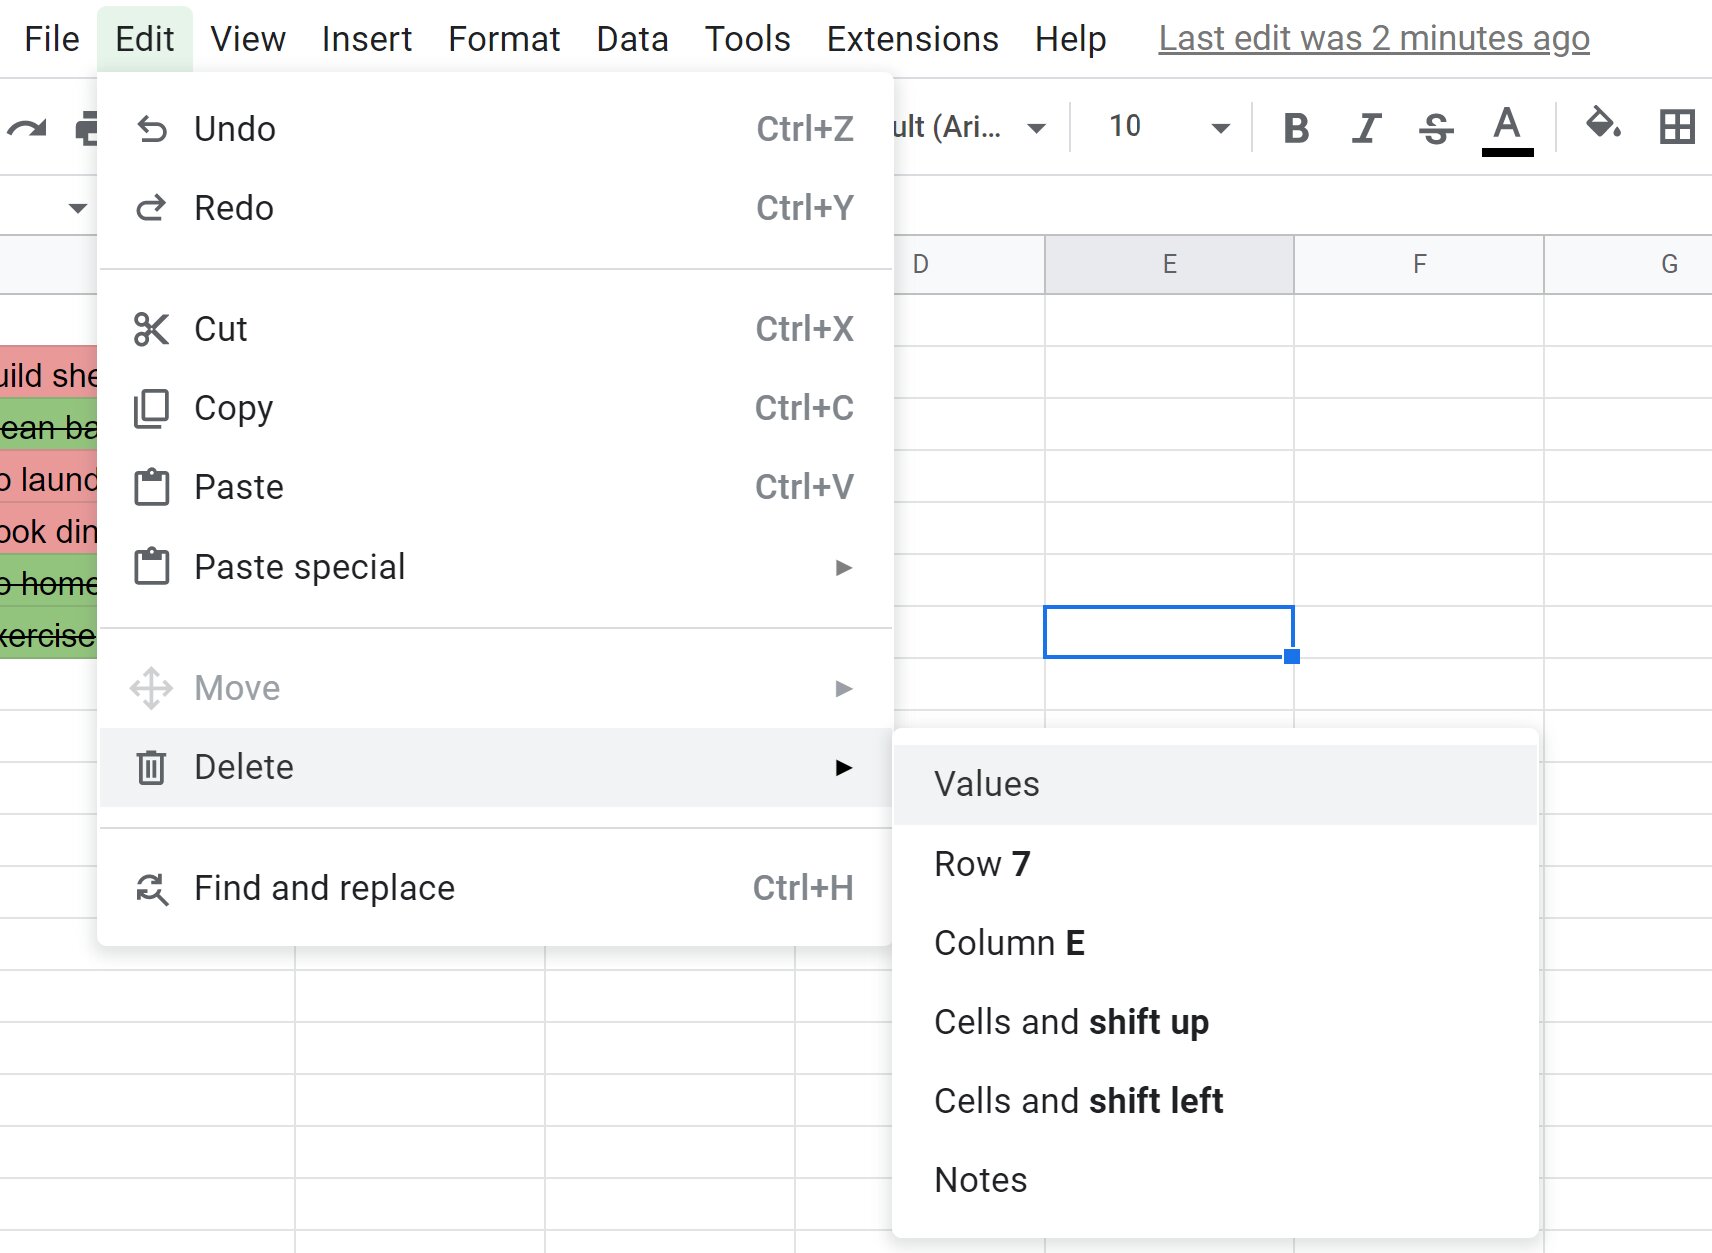The height and width of the screenshot is (1253, 1712).
Task: Click the Fill color bucket icon
Action: coord(1601,127)
